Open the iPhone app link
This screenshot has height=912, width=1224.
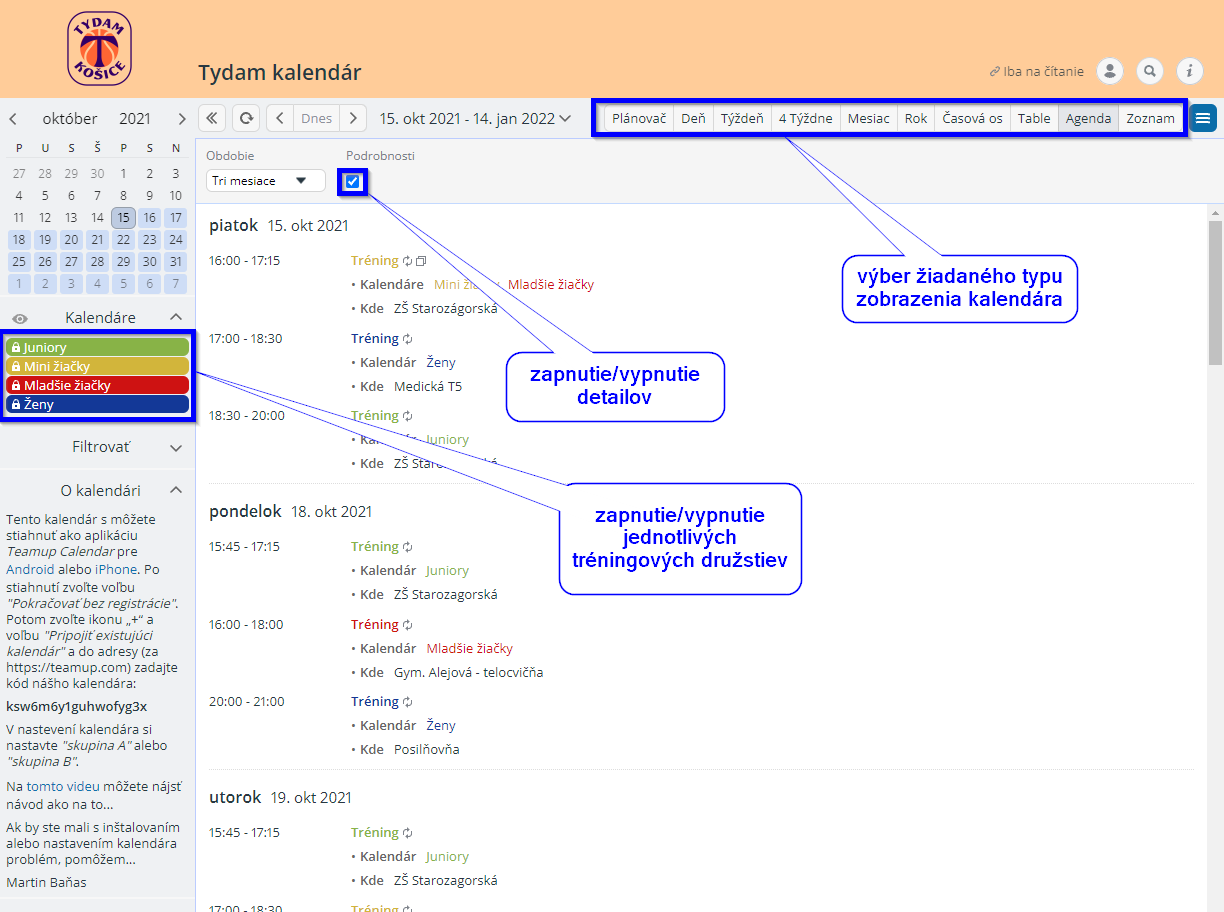pyautogui.click(x=116, y=569)
